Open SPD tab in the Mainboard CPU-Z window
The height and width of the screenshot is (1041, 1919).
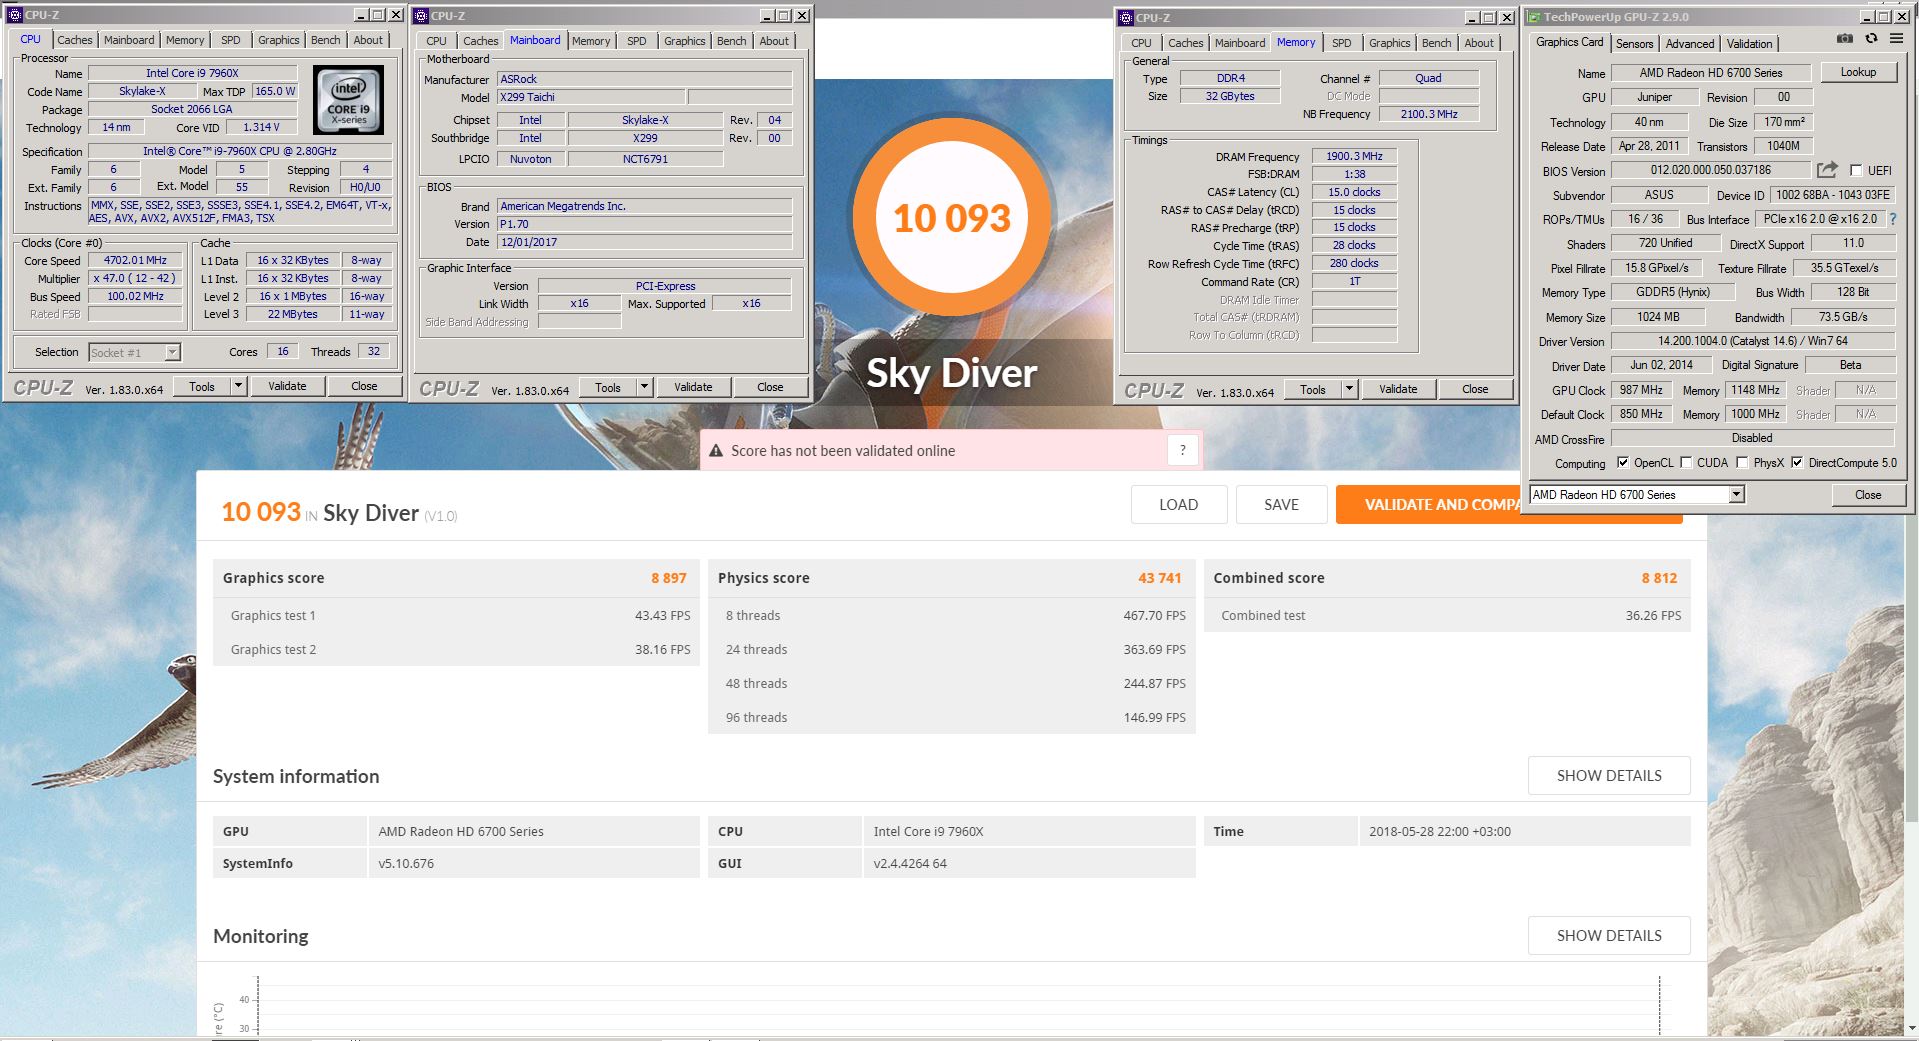click(636, 41)
